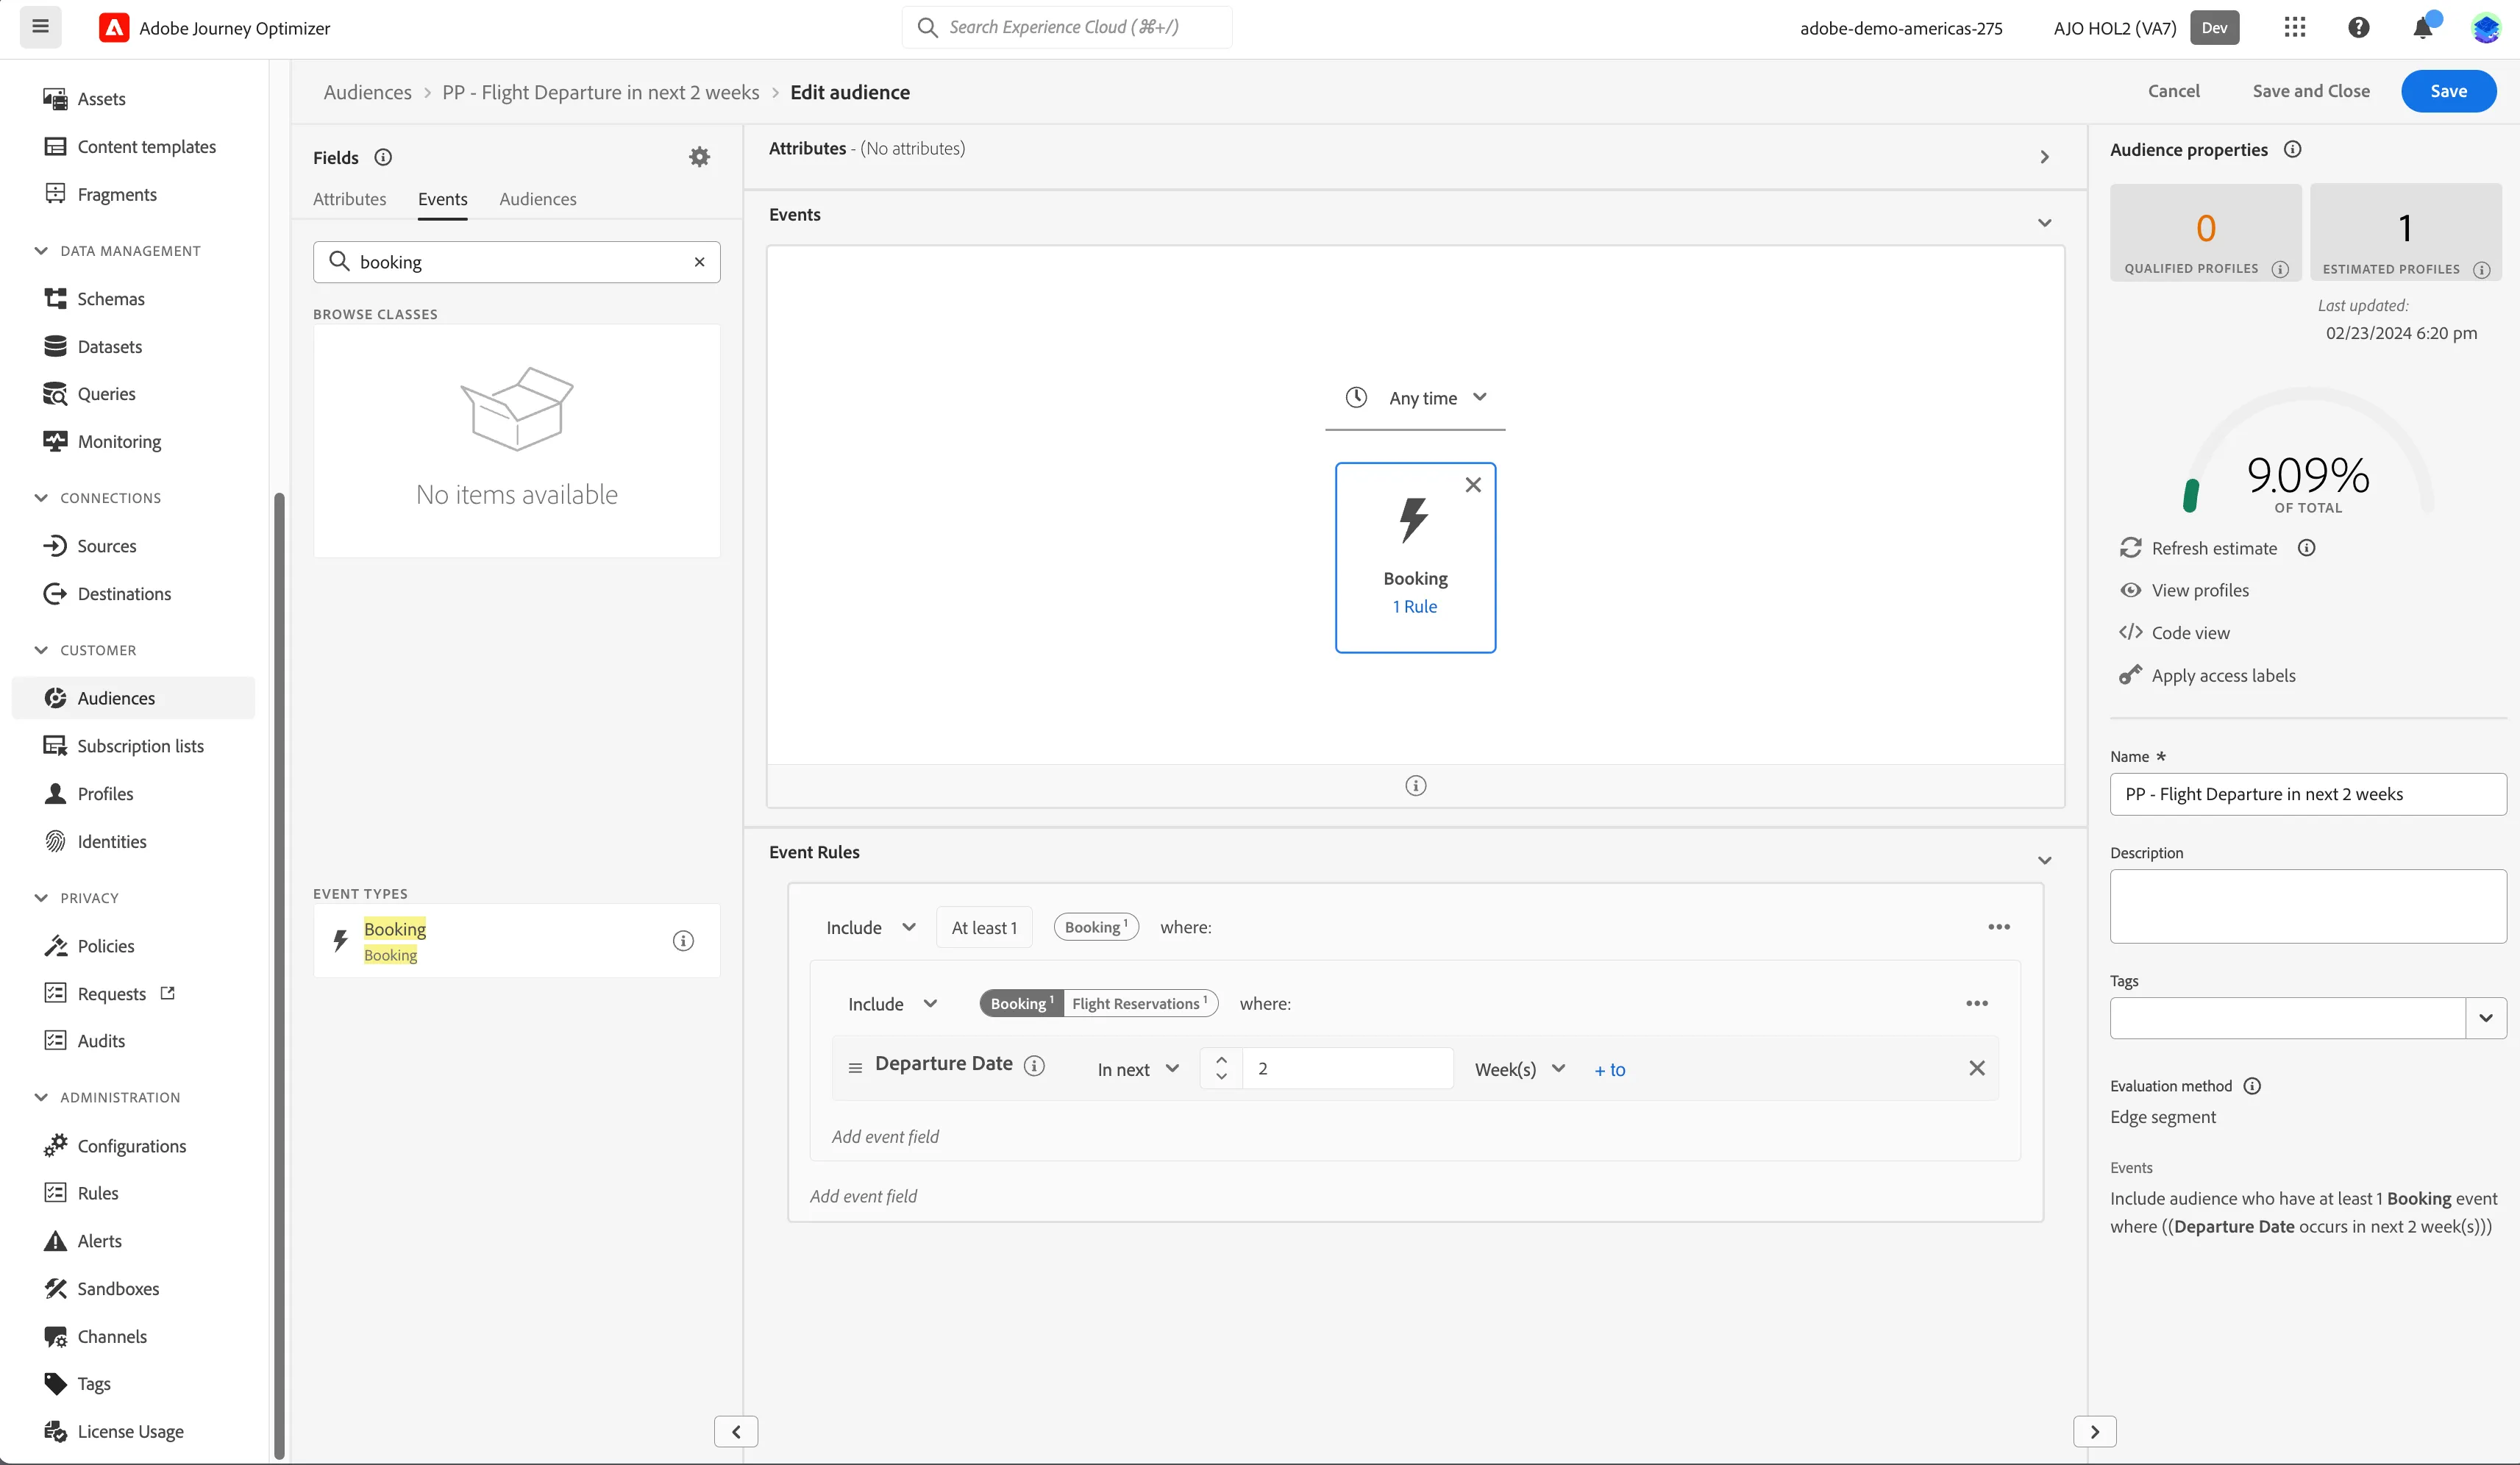Select the Booking event lightning card

(x=1415, y=557)
